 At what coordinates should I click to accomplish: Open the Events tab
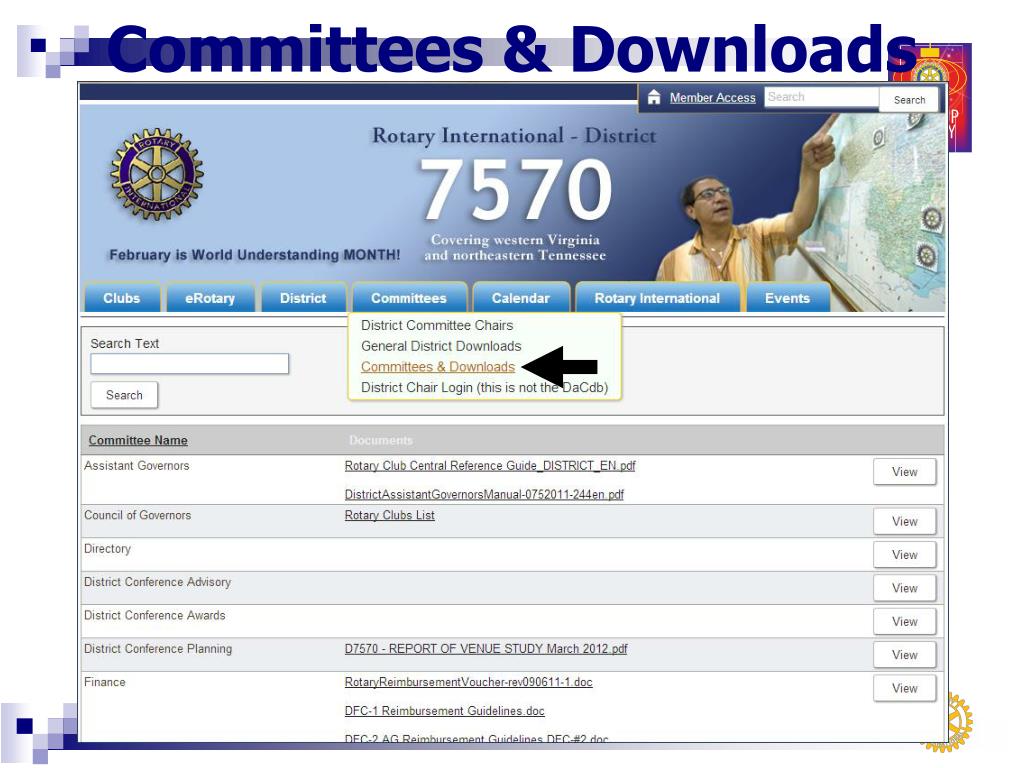[x=788, y=298]
